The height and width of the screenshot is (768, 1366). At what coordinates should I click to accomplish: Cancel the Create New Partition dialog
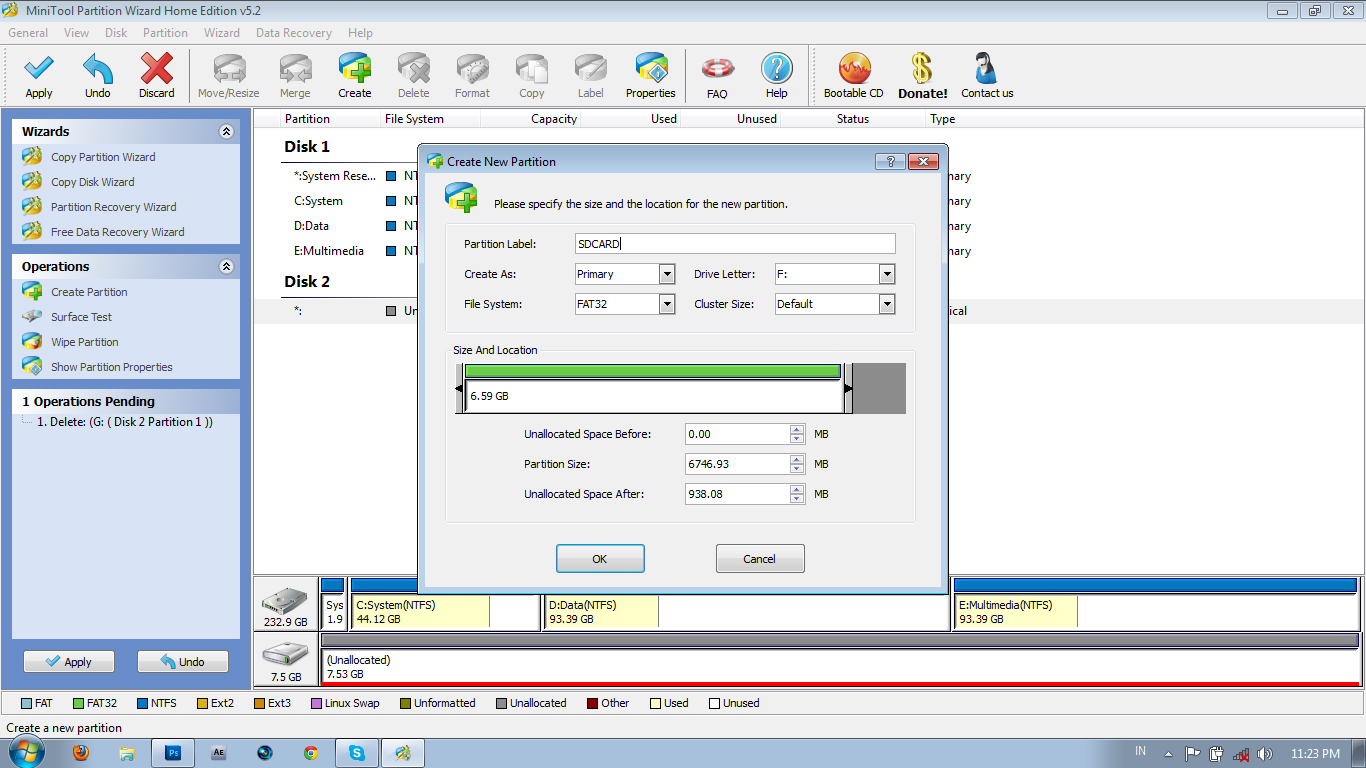coord(760,559)
